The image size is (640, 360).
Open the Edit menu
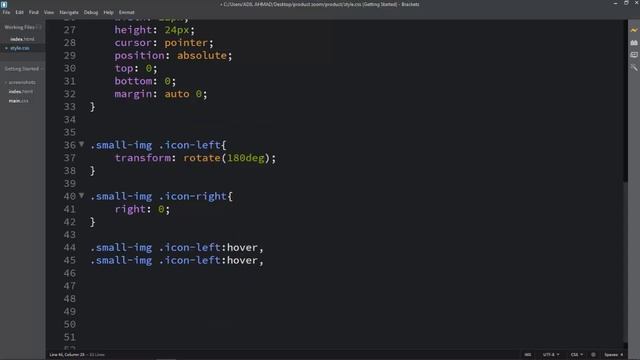pos(19,12)
